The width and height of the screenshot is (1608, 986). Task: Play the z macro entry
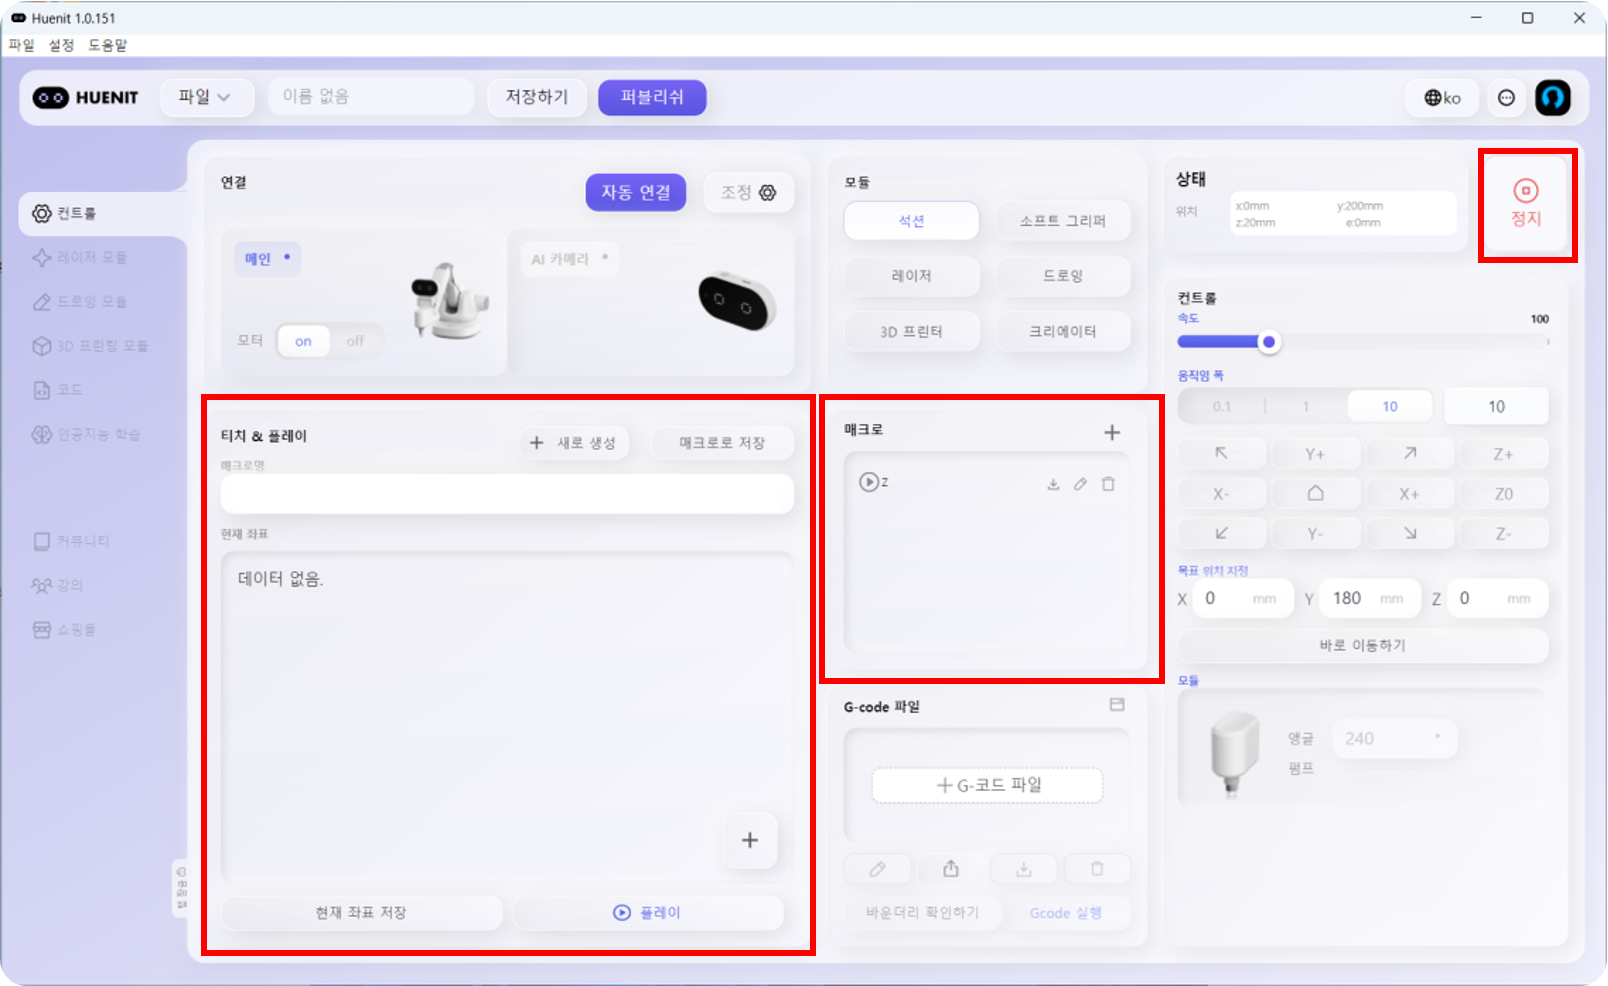(x=868, y=482)
